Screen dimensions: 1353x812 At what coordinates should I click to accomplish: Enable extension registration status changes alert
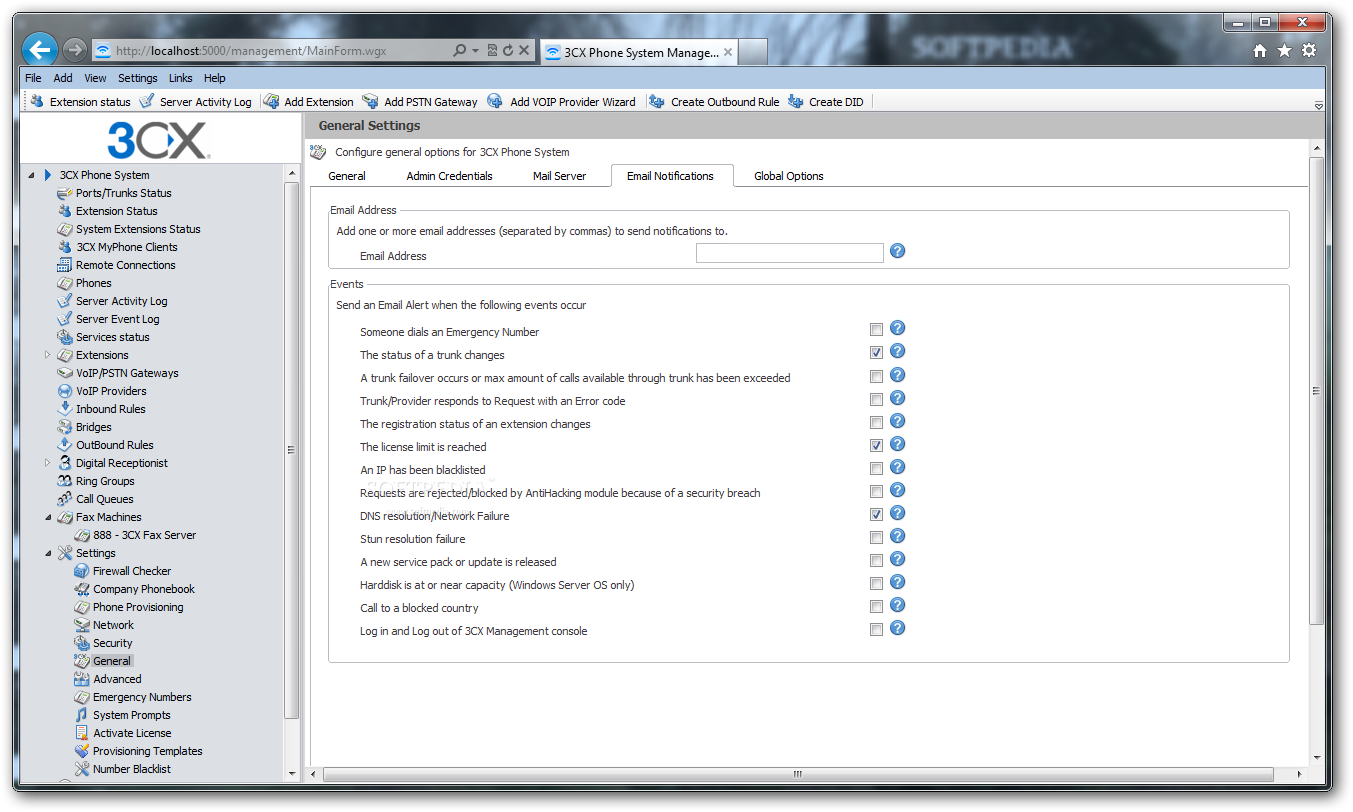coord(876,422)
